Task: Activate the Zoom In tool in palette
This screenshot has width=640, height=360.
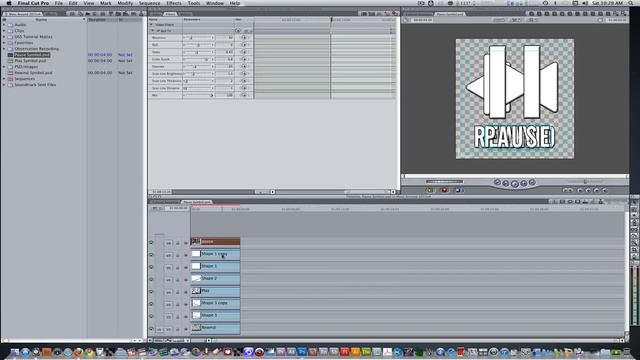Action: click(x=634, y=243)
